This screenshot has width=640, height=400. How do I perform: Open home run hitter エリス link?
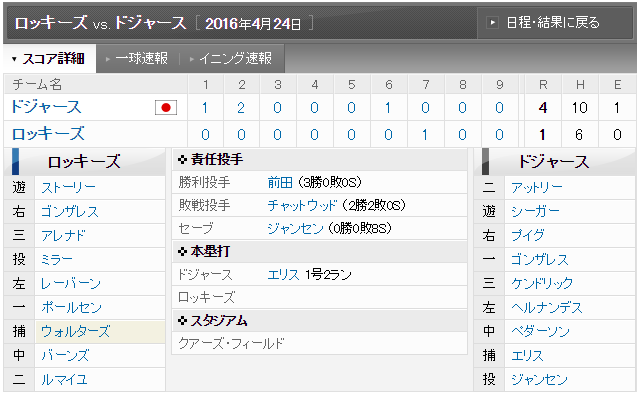[284, 275]
